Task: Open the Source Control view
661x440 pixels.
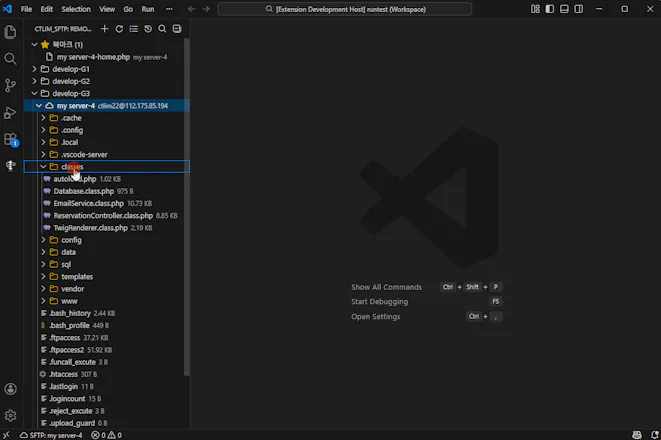Action: pos(11,86)
